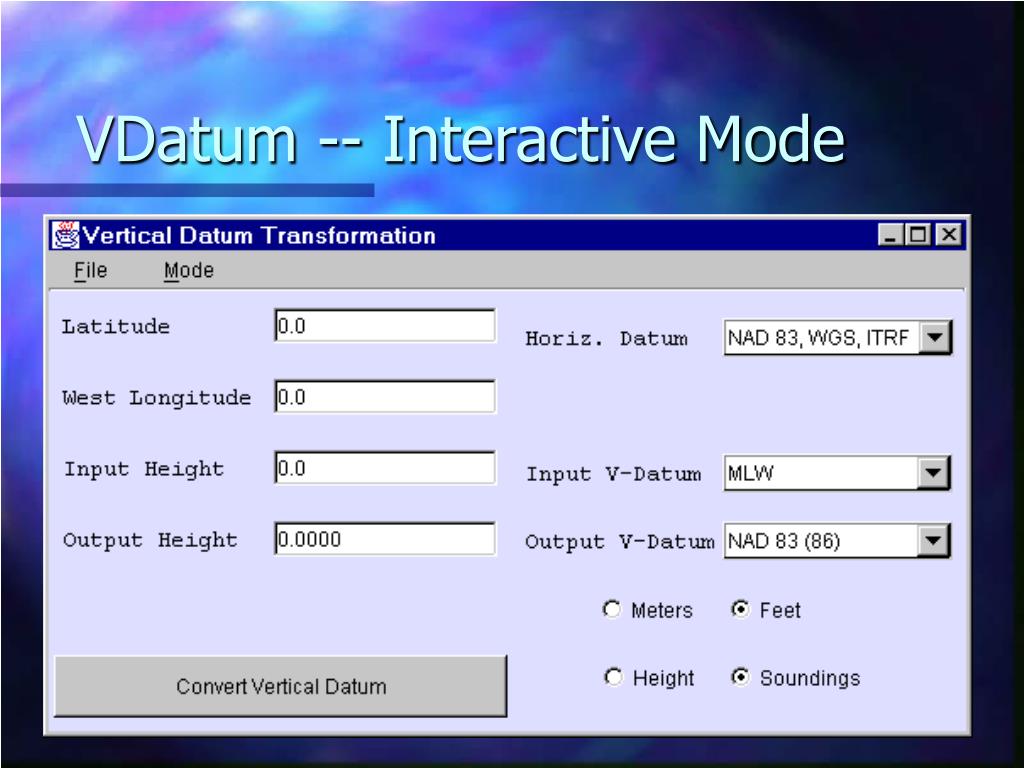Open the Mode menu
This screenshot has height=768, width=1024.
[x=189, y=270]
